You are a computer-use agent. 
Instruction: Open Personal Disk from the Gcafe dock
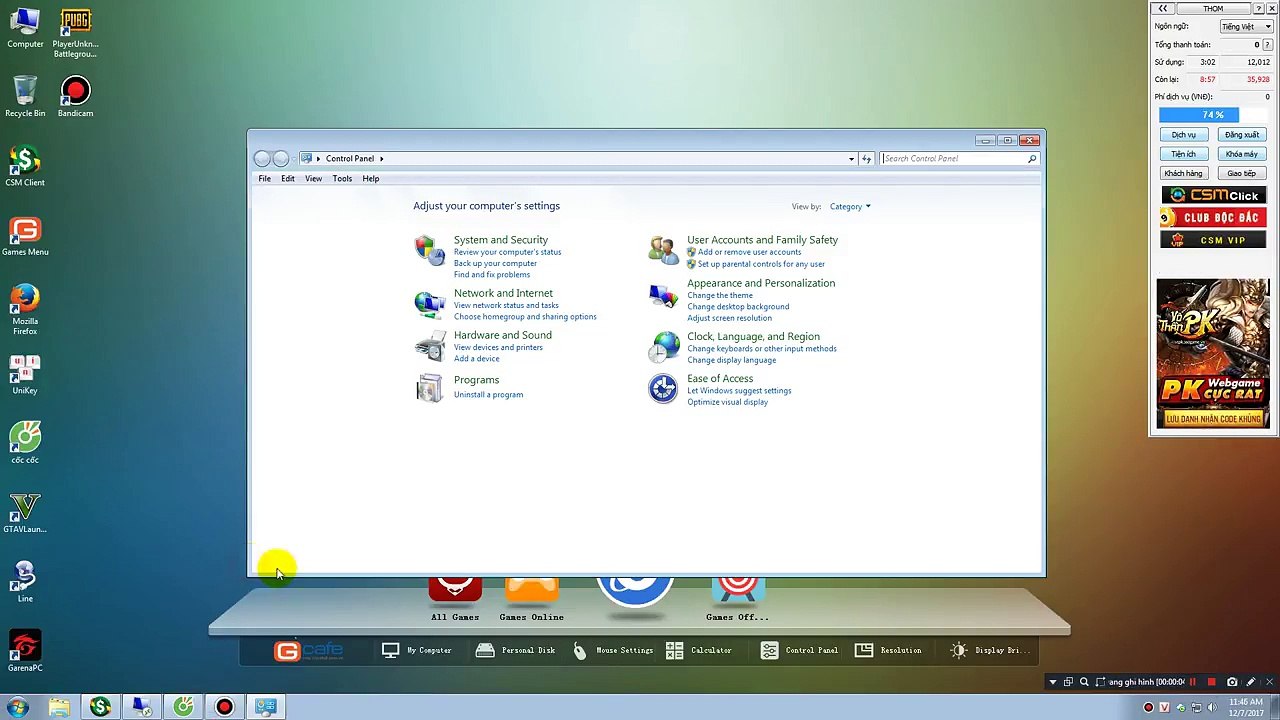[515, 650]
